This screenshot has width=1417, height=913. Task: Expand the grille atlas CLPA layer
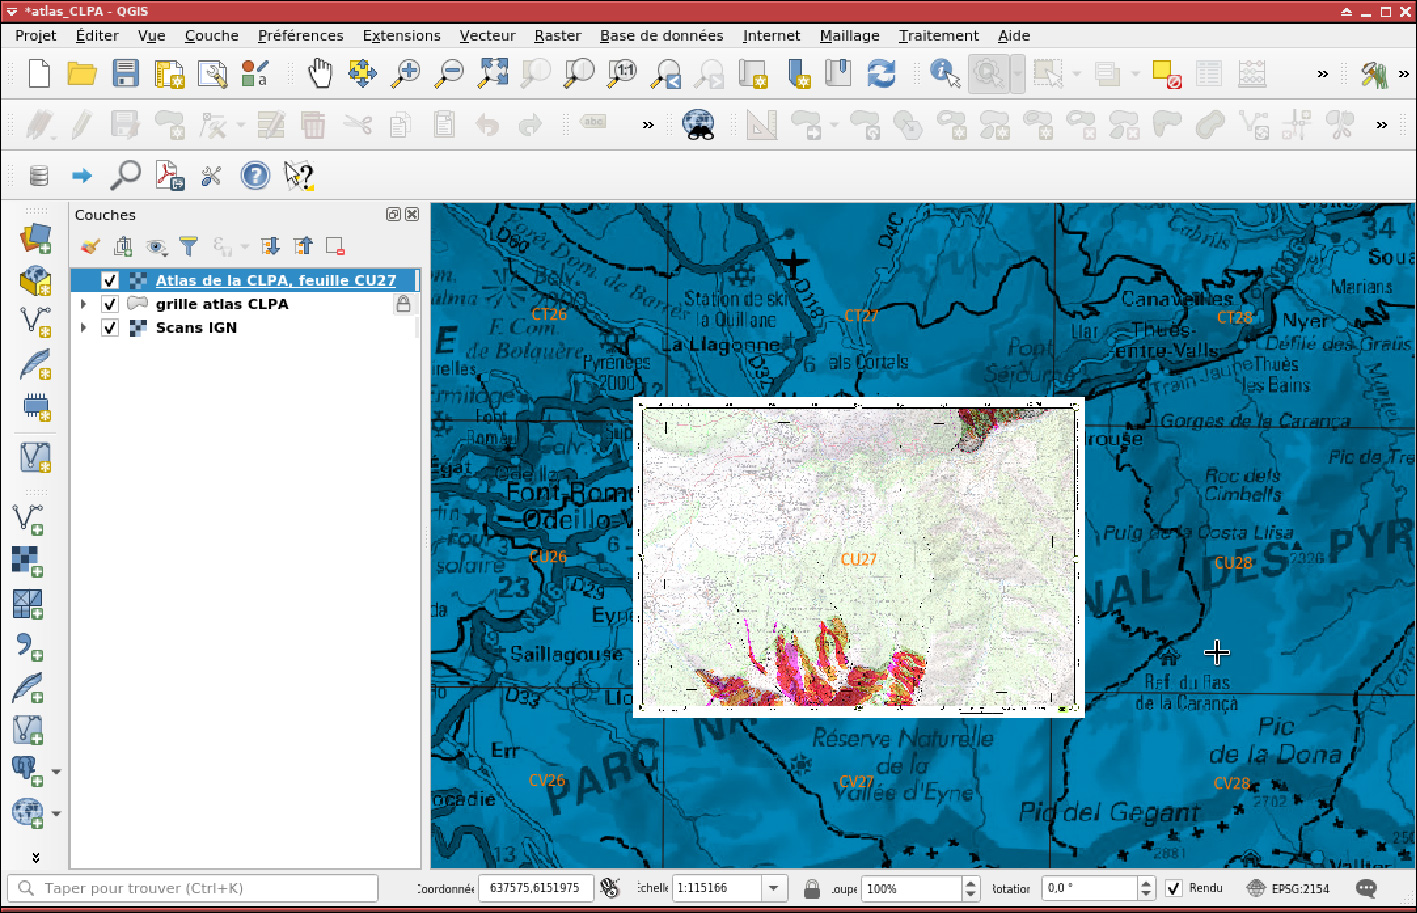[84, 304]
